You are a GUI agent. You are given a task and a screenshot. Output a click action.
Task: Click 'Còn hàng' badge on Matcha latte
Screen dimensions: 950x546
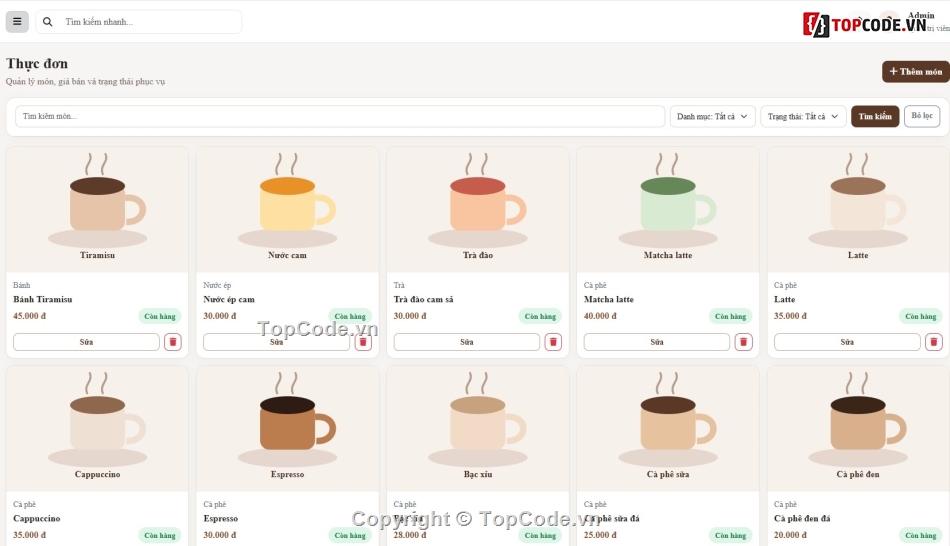(x=731, y=316)
